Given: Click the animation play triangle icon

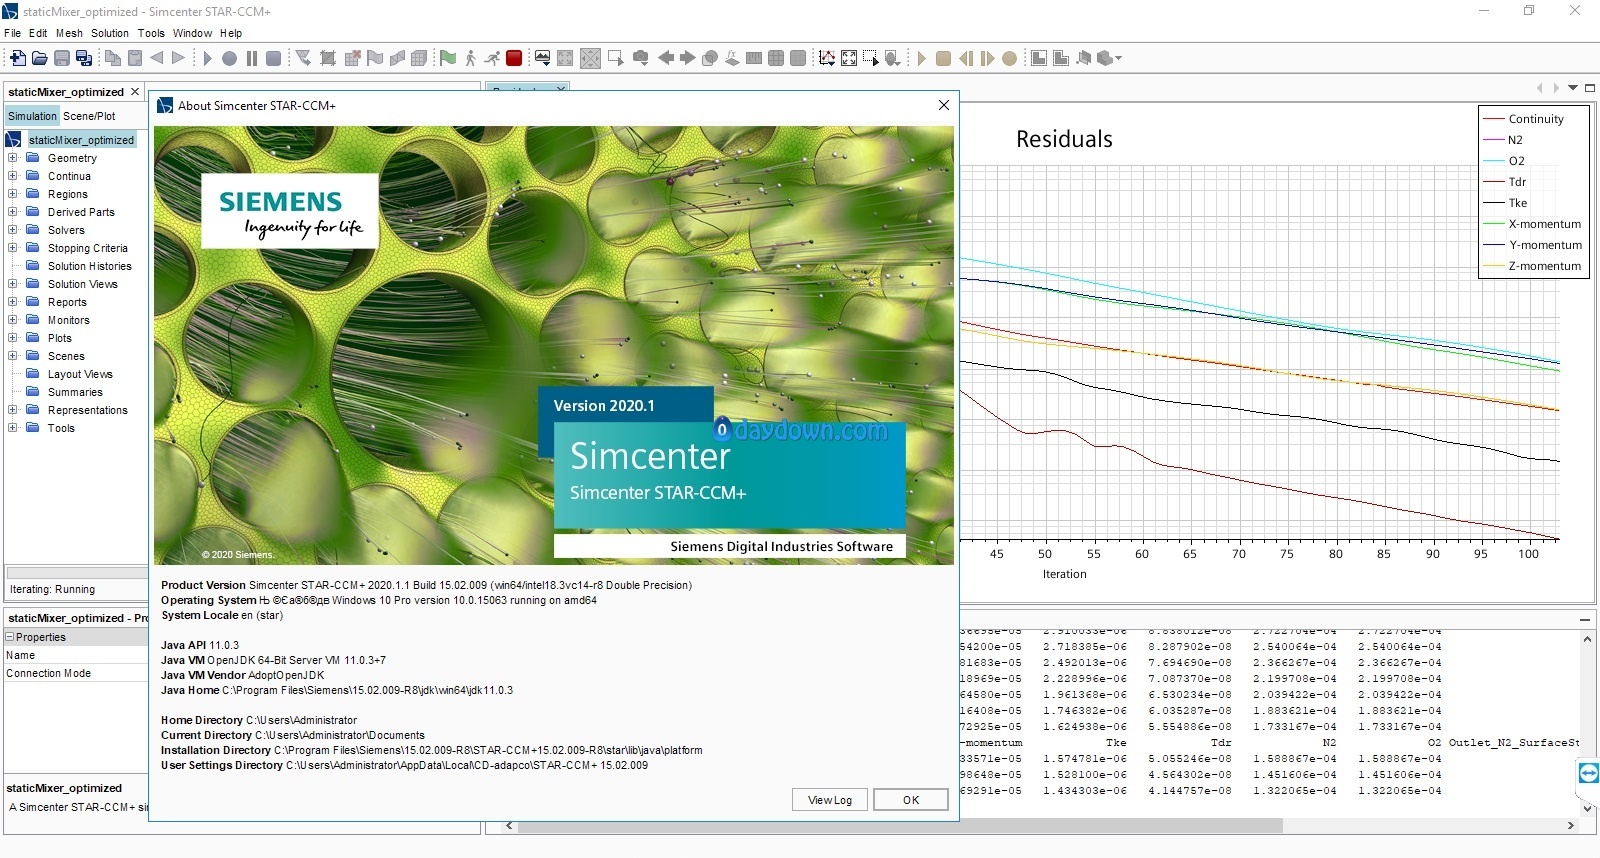Looking at the screenshot, I should [x=921, y=58].
